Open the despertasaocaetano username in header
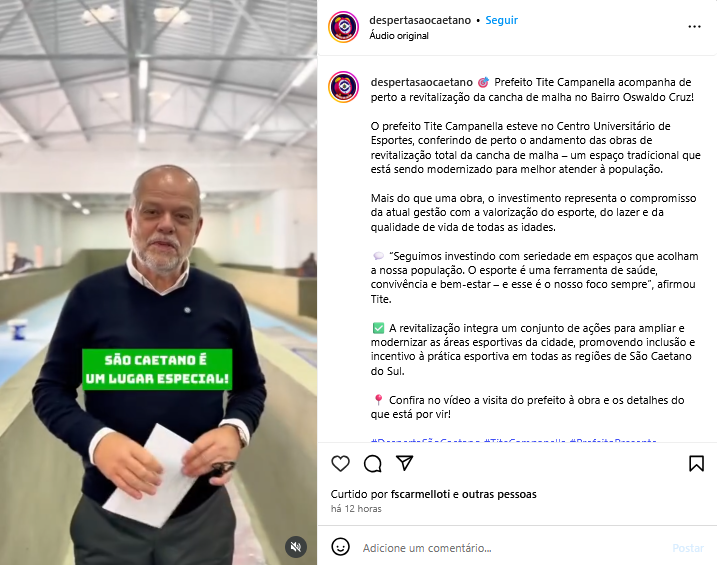The height and width of the screenshot is (565, 717). 420,20
